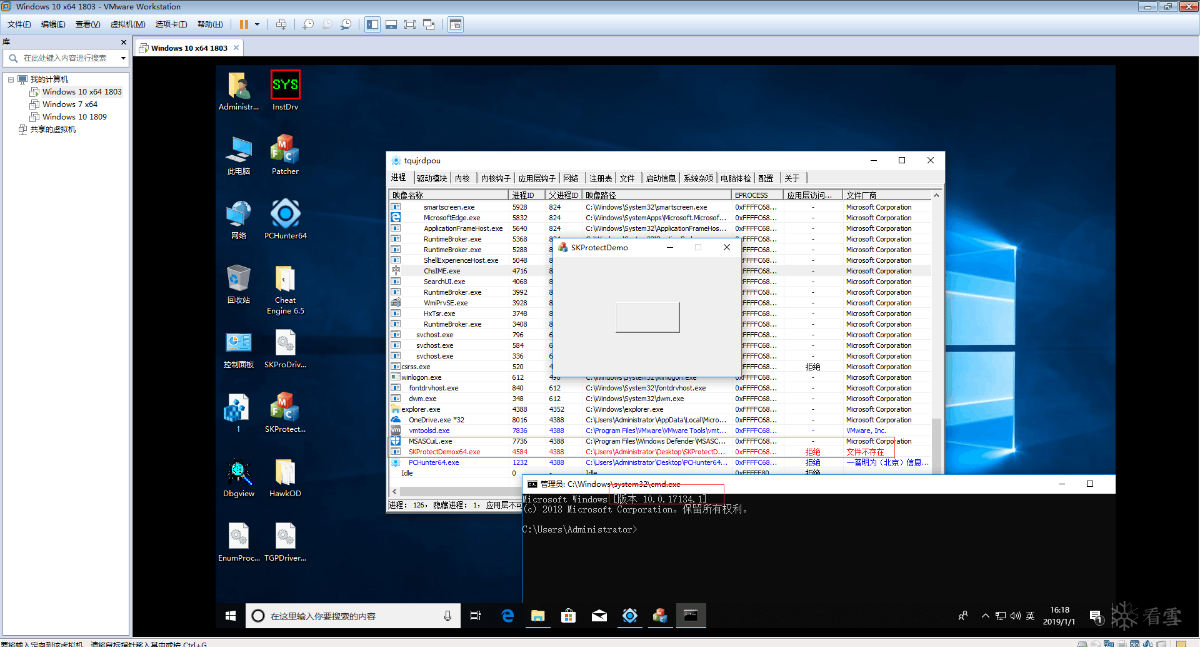Open the 帮助(H) menu in VMware
The width and height of the screenshot is (1200, 647).
point(210,23)
